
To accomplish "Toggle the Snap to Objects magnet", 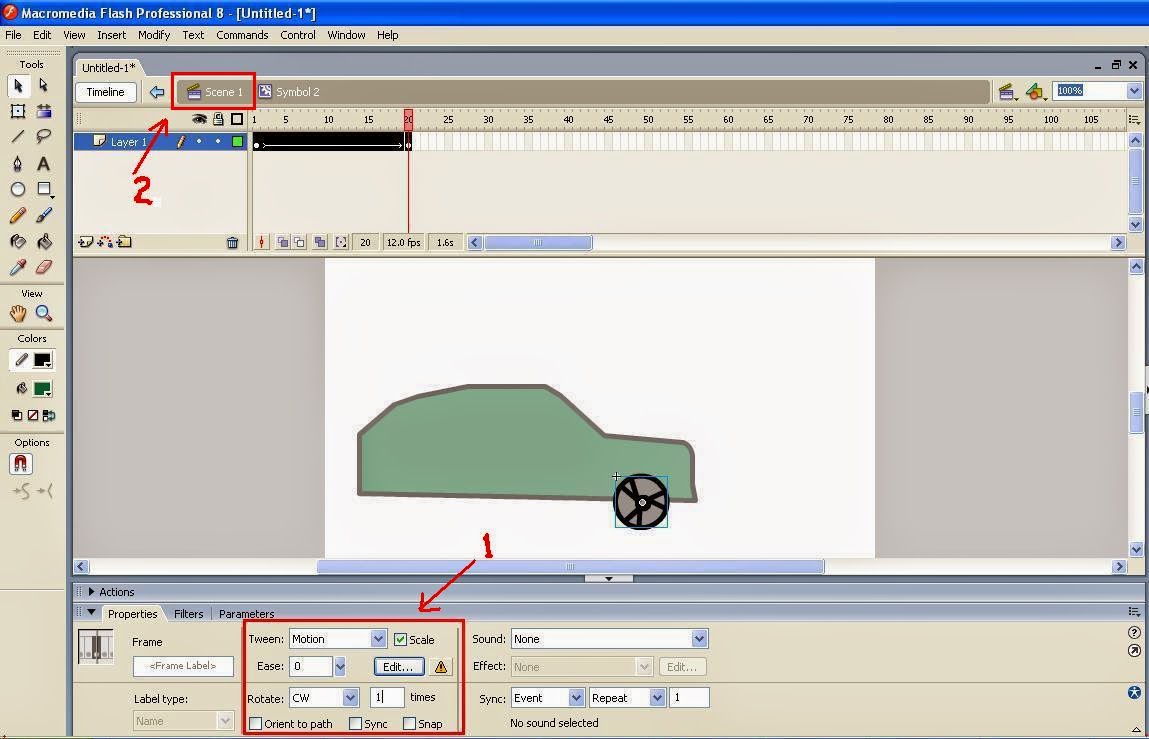I will point(21,463).
